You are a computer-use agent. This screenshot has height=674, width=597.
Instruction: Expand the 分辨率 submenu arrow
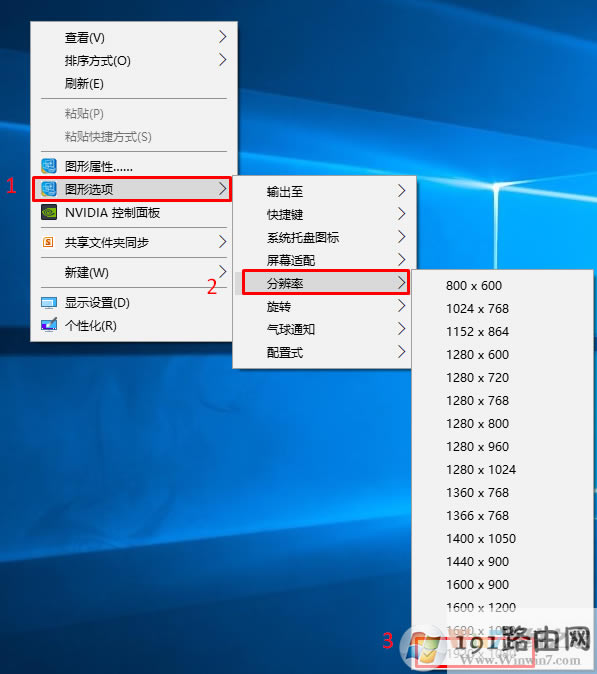(x=401, y=283)
